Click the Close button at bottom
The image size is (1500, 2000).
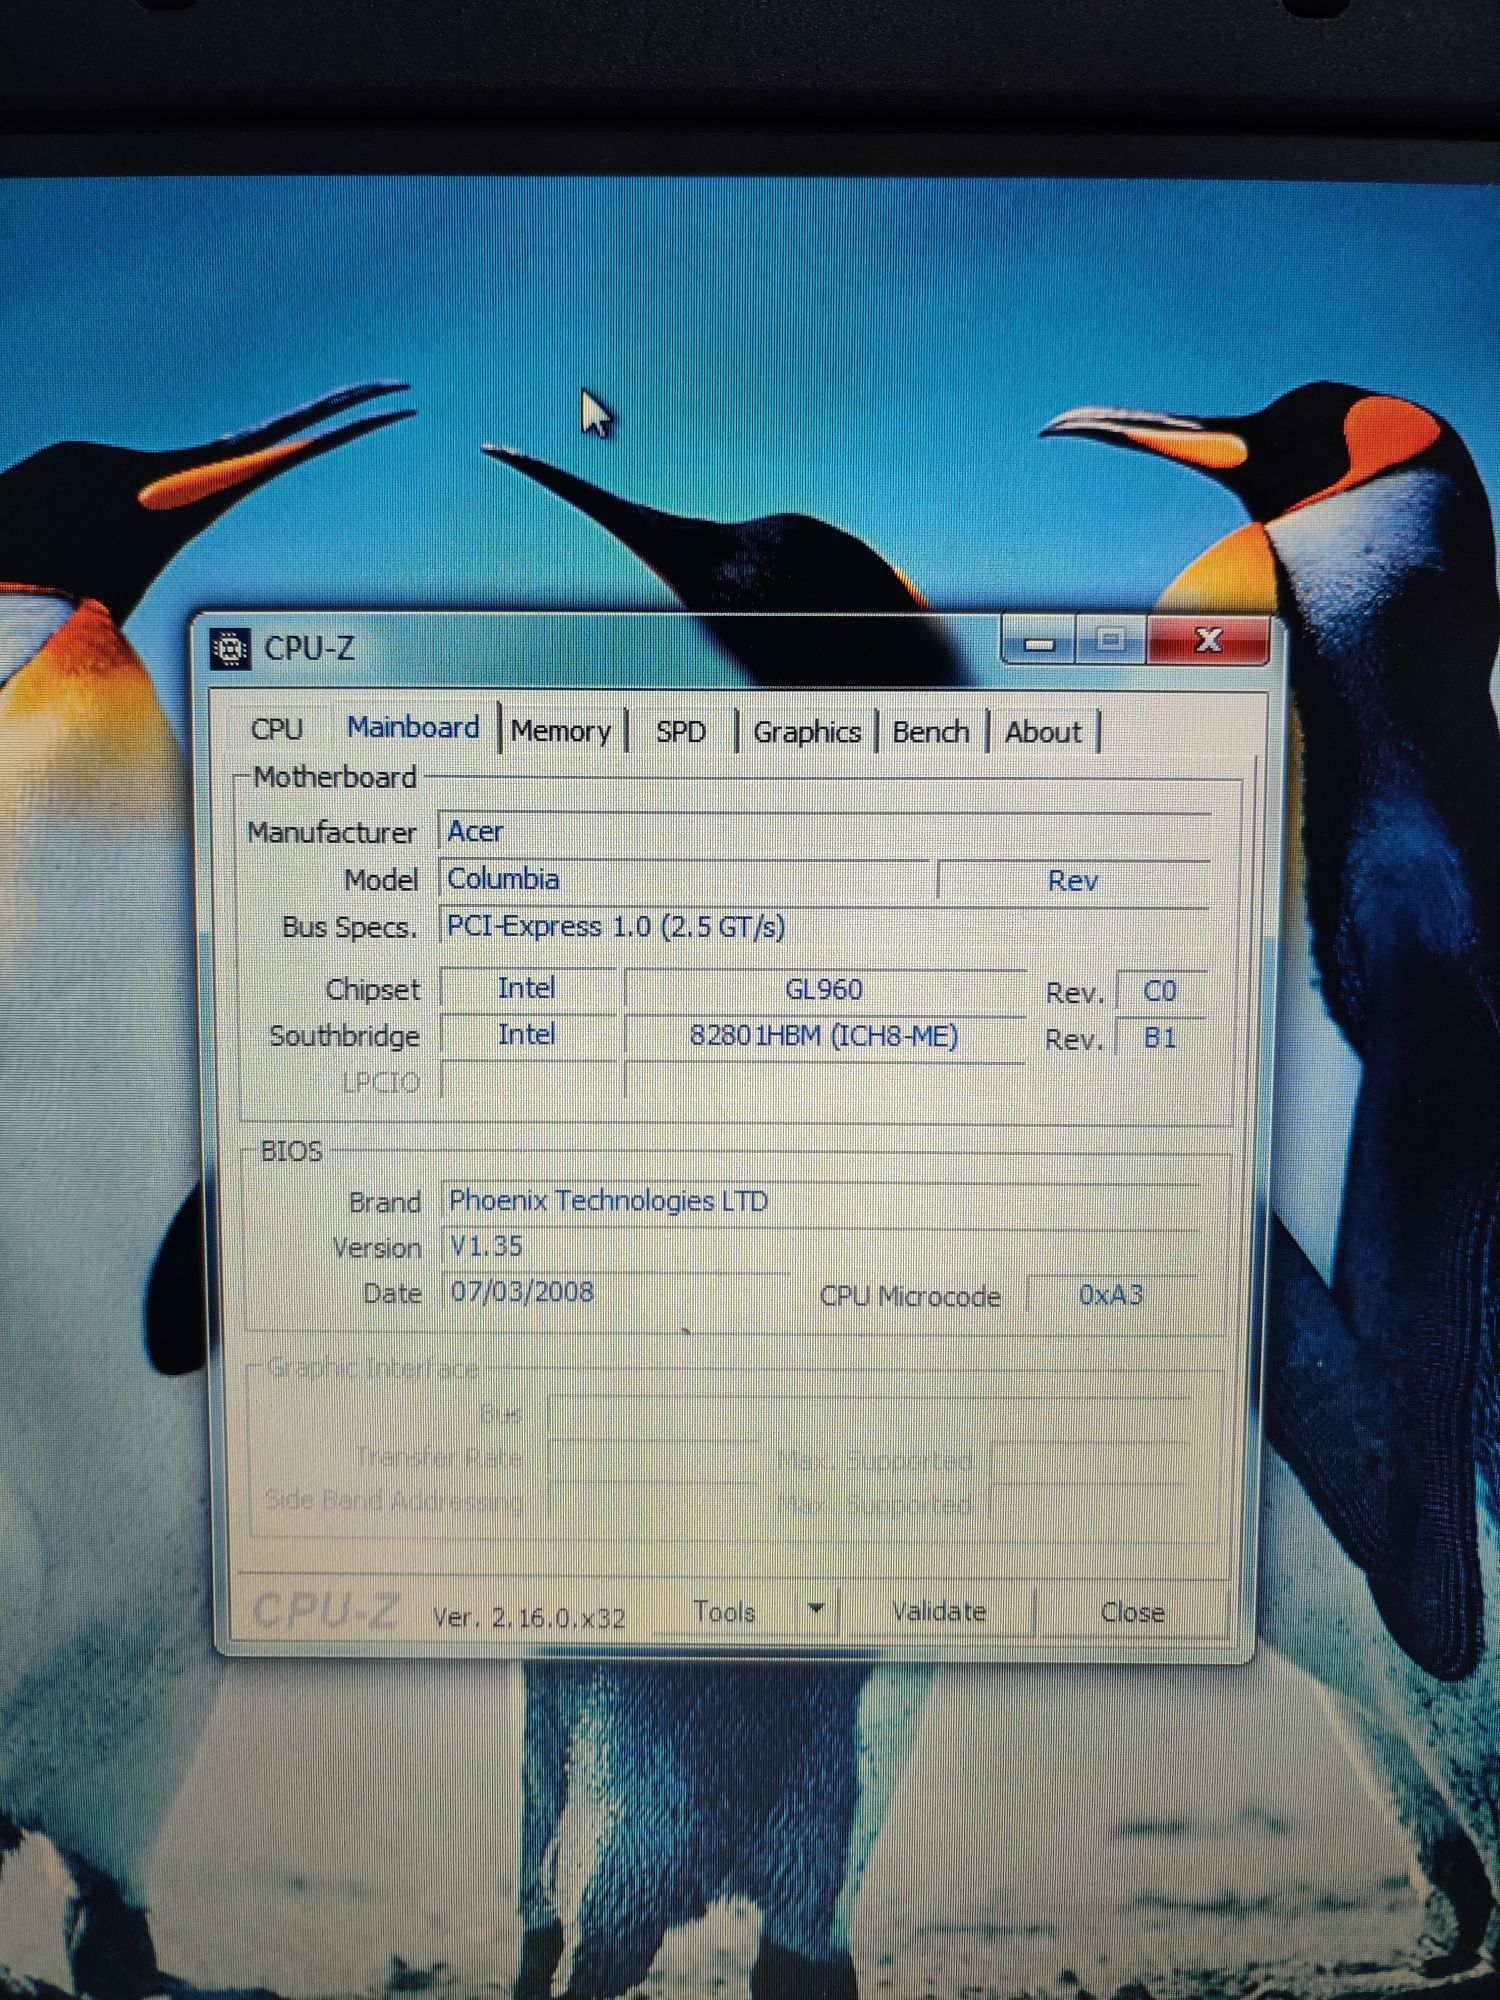(1132, 1612)
